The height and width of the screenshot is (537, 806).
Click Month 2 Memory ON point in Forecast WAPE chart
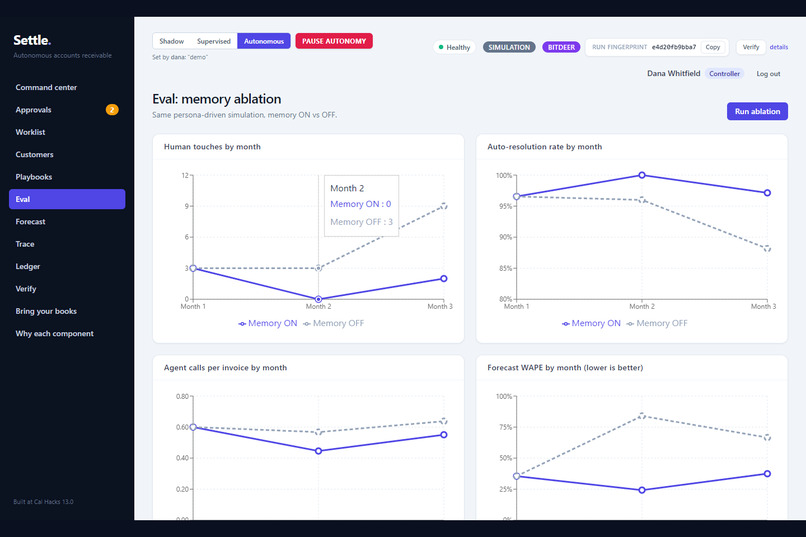(x=642, y=490)
